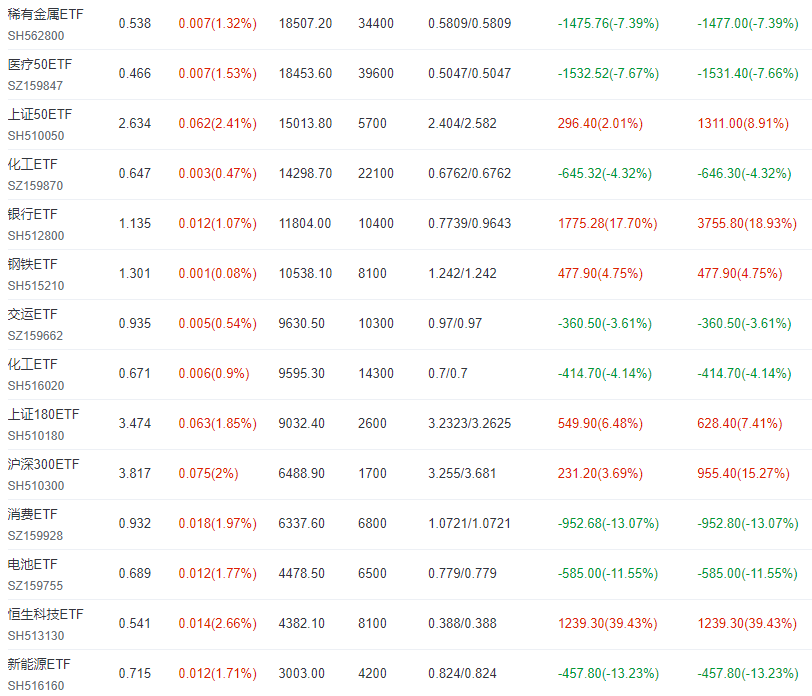This screenshot has width=812, height=696.
Task: Click the holding quantity 14300
Action: (x=376, y=373)
